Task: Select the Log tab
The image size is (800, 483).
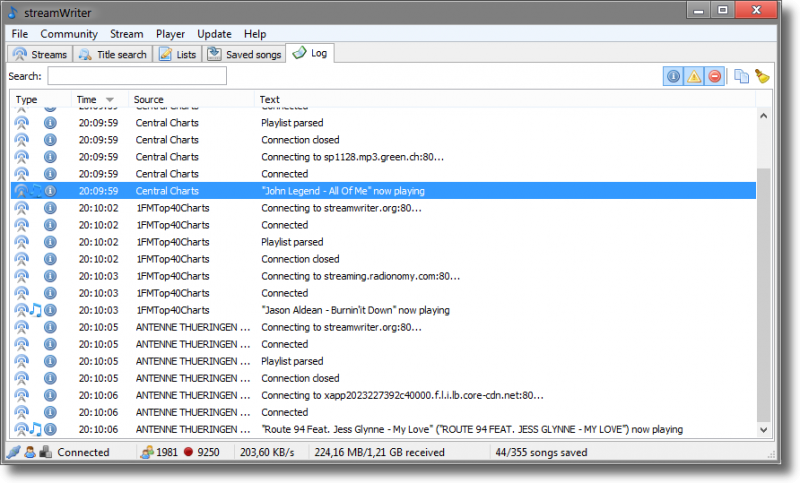Action: click(x=310, y=53)
